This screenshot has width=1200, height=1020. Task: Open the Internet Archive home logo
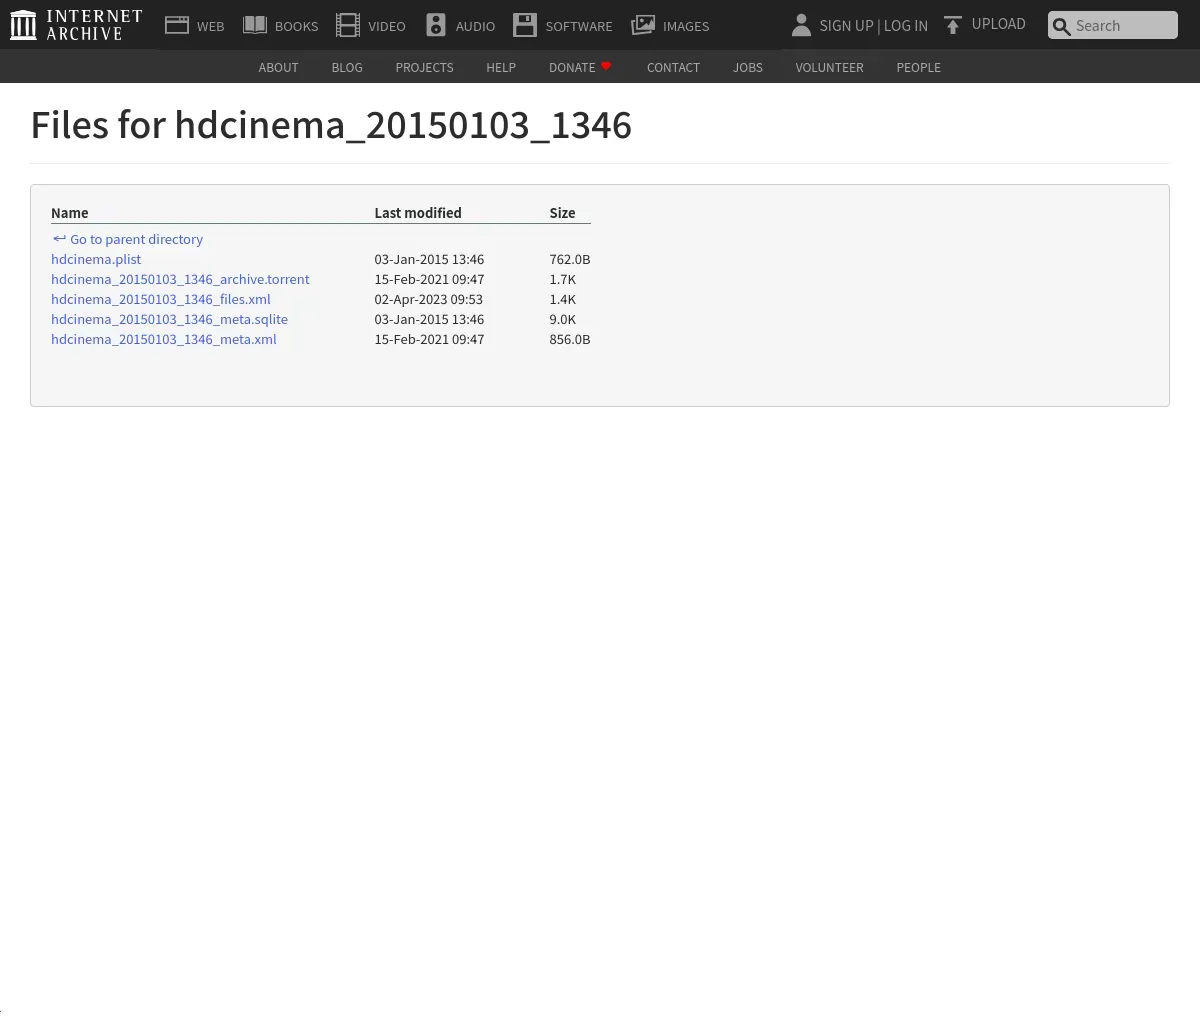(76, 25)
